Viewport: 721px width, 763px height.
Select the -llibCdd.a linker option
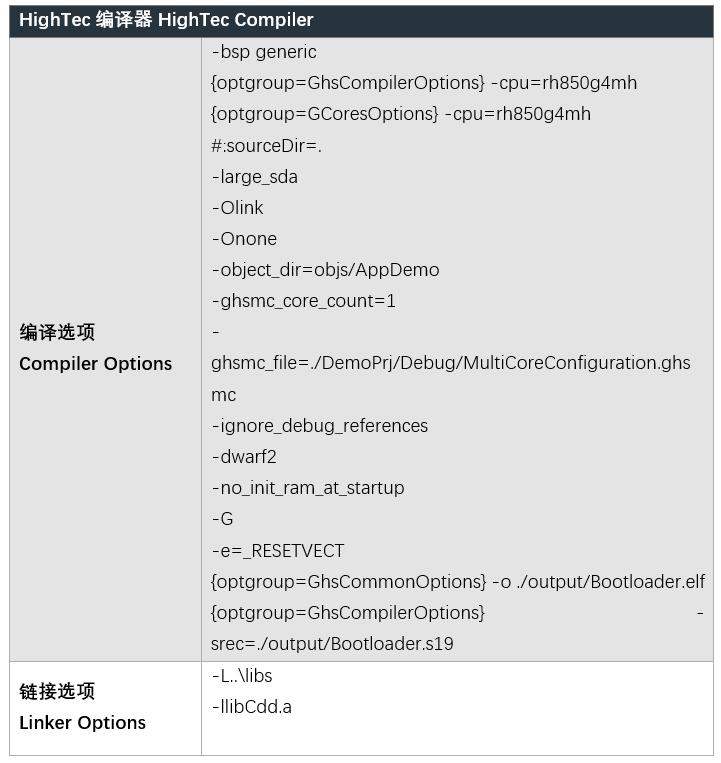pyautogui.click(x=252, y=708)
